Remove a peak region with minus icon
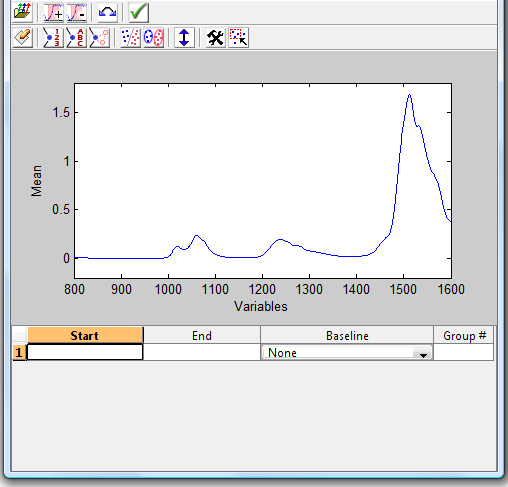This screenshot has width=508, height=487. 77,12
